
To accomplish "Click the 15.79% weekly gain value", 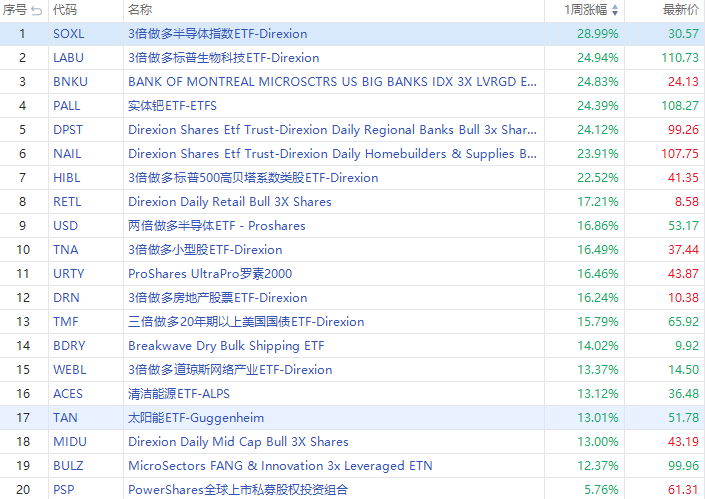I will [x=598, y=322].
